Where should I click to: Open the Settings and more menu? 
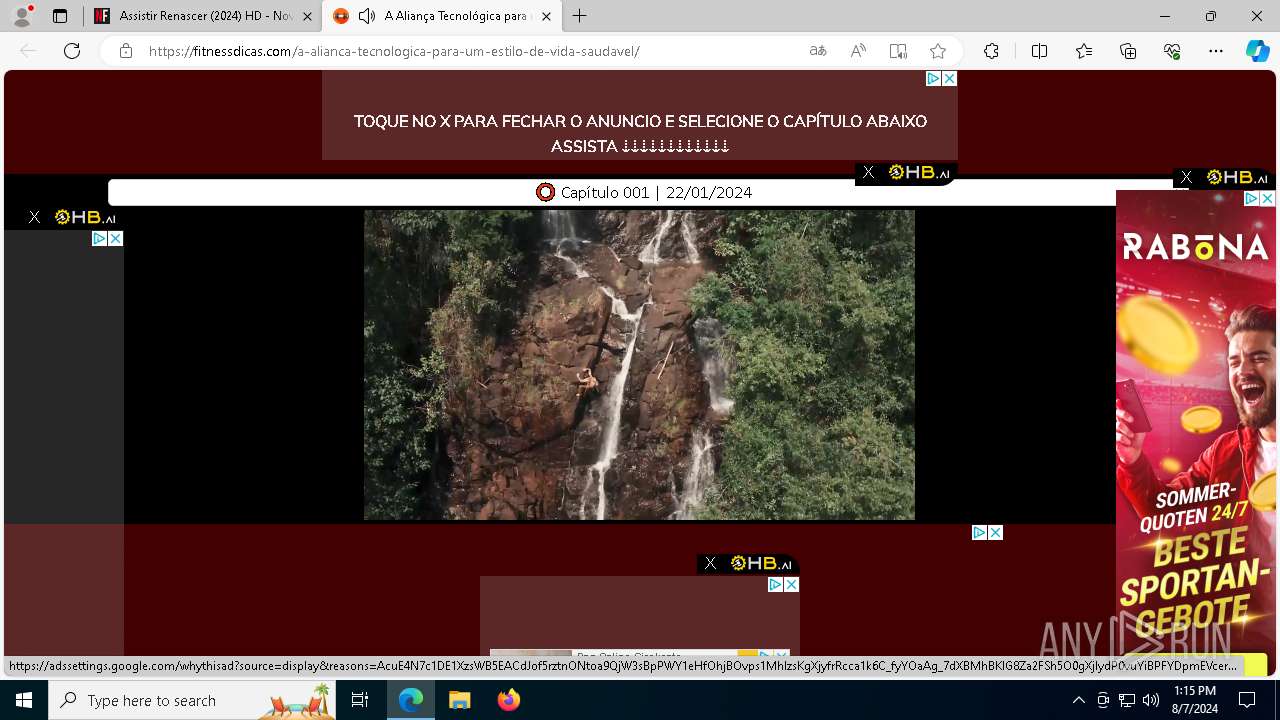coord(1216,51)
